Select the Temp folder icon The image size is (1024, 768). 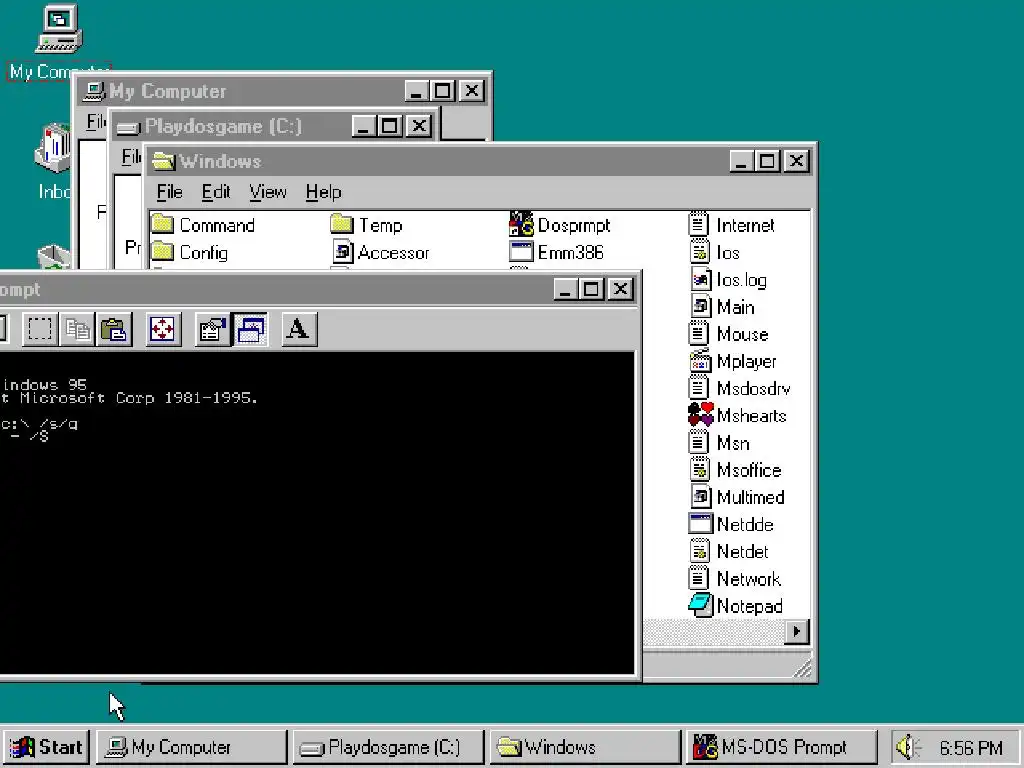342,225
